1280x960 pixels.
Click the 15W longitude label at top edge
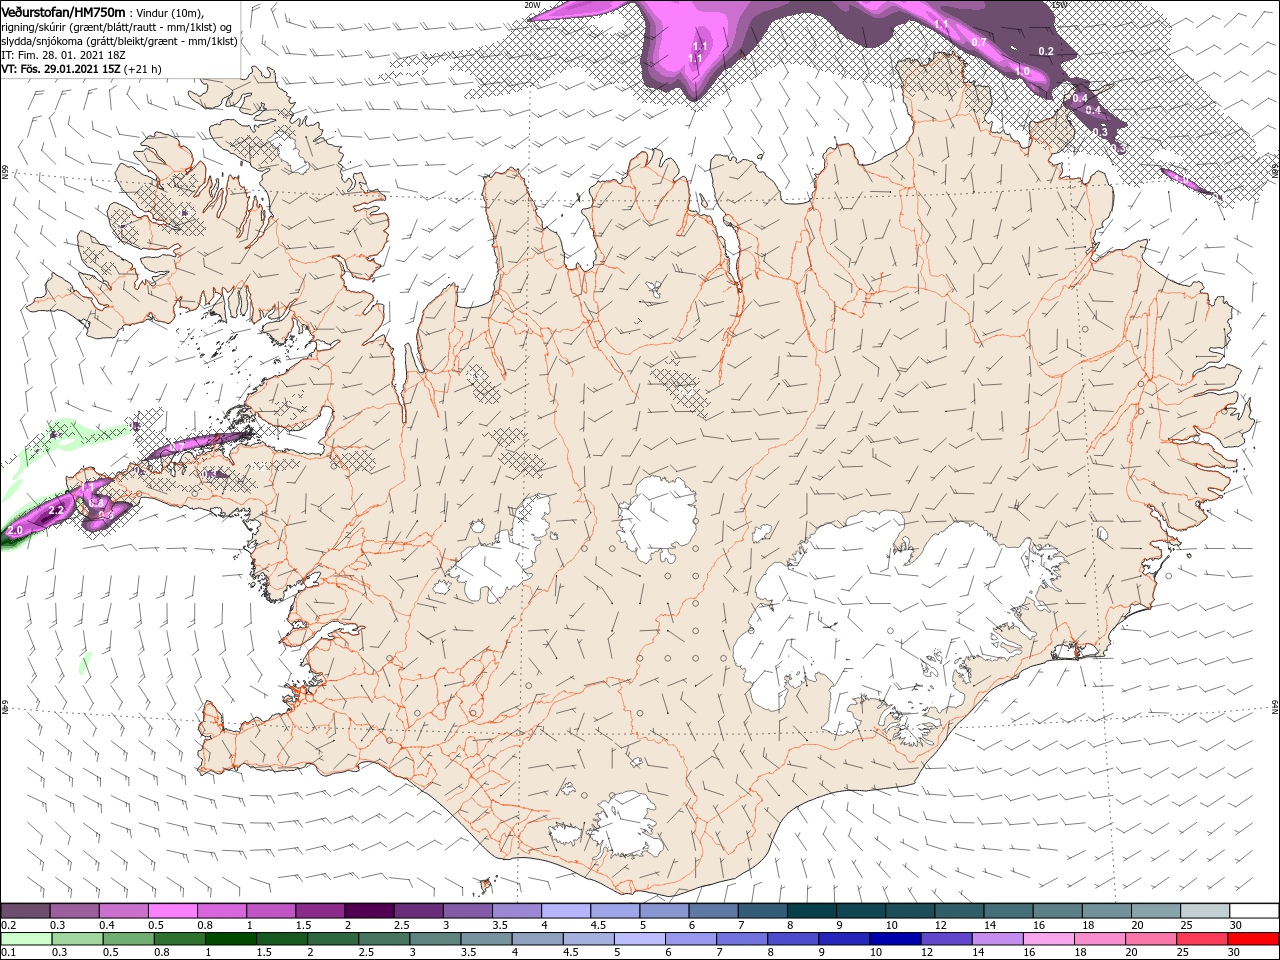click(1059, 5)
